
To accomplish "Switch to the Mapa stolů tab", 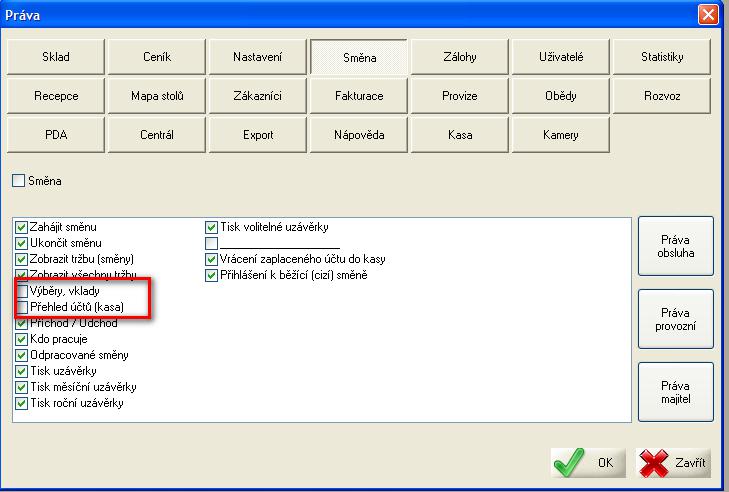I will [157, 96].
